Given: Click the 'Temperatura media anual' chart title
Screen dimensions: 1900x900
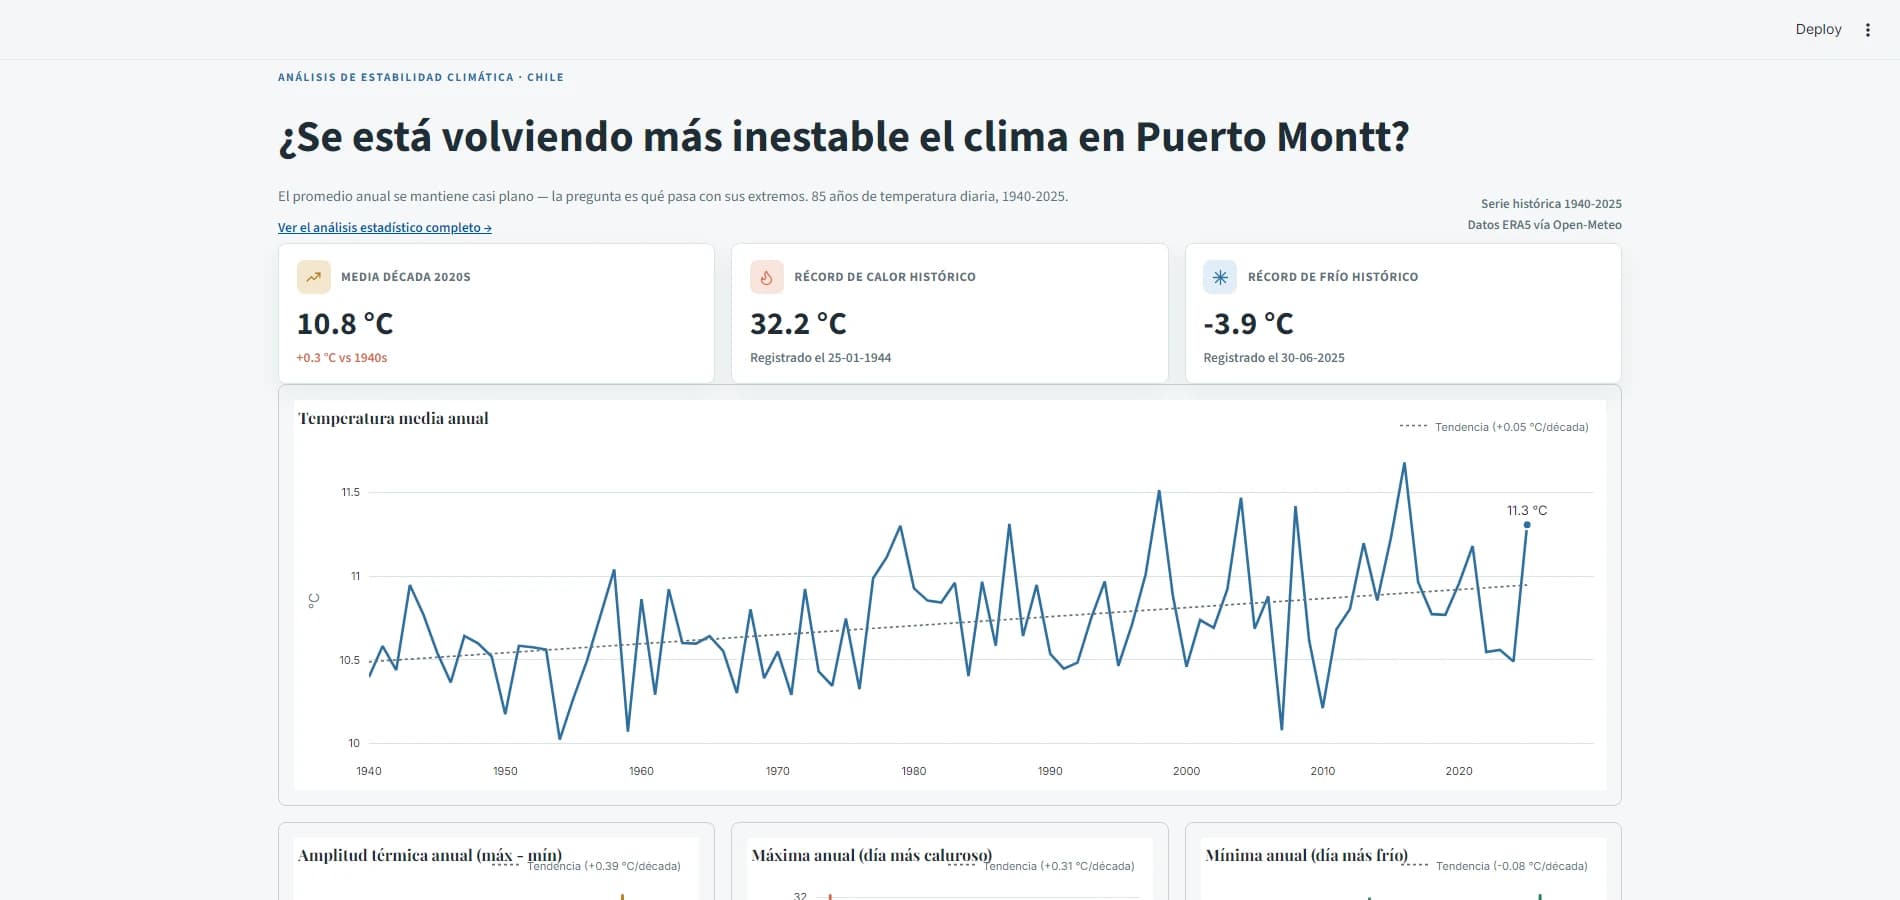Looking at the screenshot, I should click(x=393, y=419).
